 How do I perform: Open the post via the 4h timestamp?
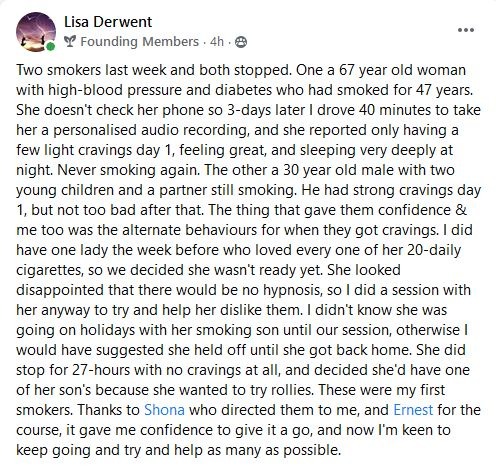[x=217, y=42]
